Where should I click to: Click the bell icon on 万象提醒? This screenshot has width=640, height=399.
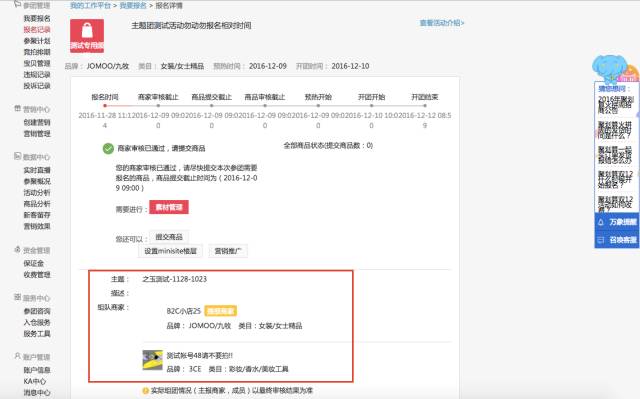tap(601, 222)
